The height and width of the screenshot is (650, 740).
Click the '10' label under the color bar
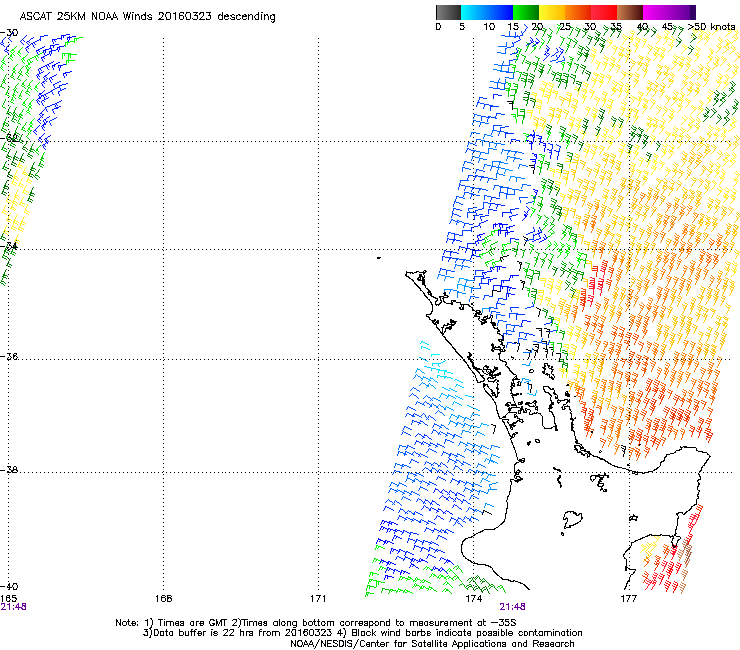coord(489,27)
